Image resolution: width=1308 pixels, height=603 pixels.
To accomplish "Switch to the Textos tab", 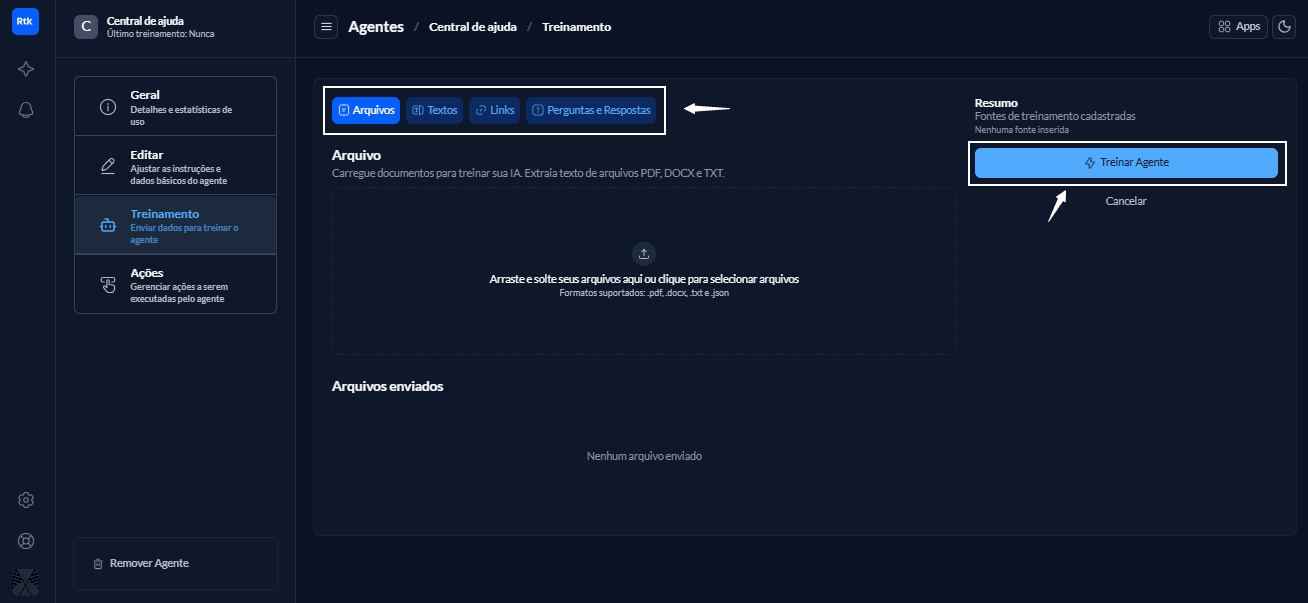I will pyautogui.click(x=434, y=110).
